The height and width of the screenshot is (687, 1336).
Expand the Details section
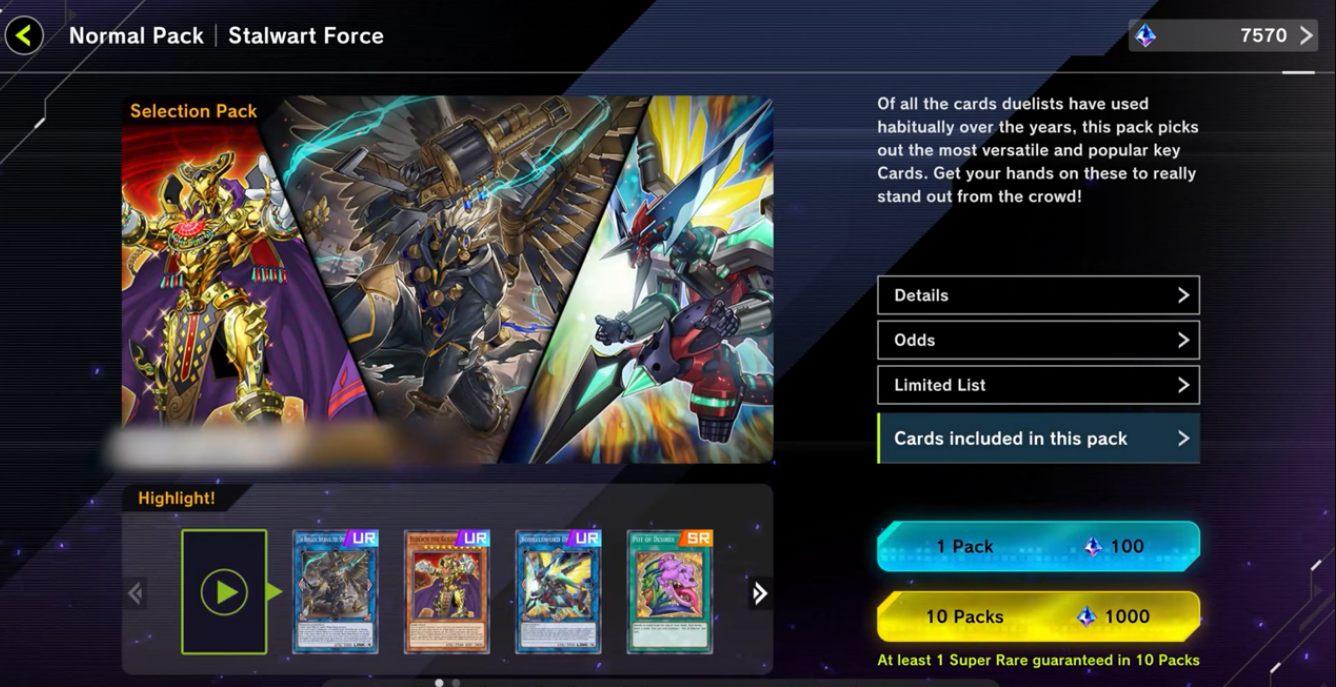pyautogui.click(x=1038, y=295)
